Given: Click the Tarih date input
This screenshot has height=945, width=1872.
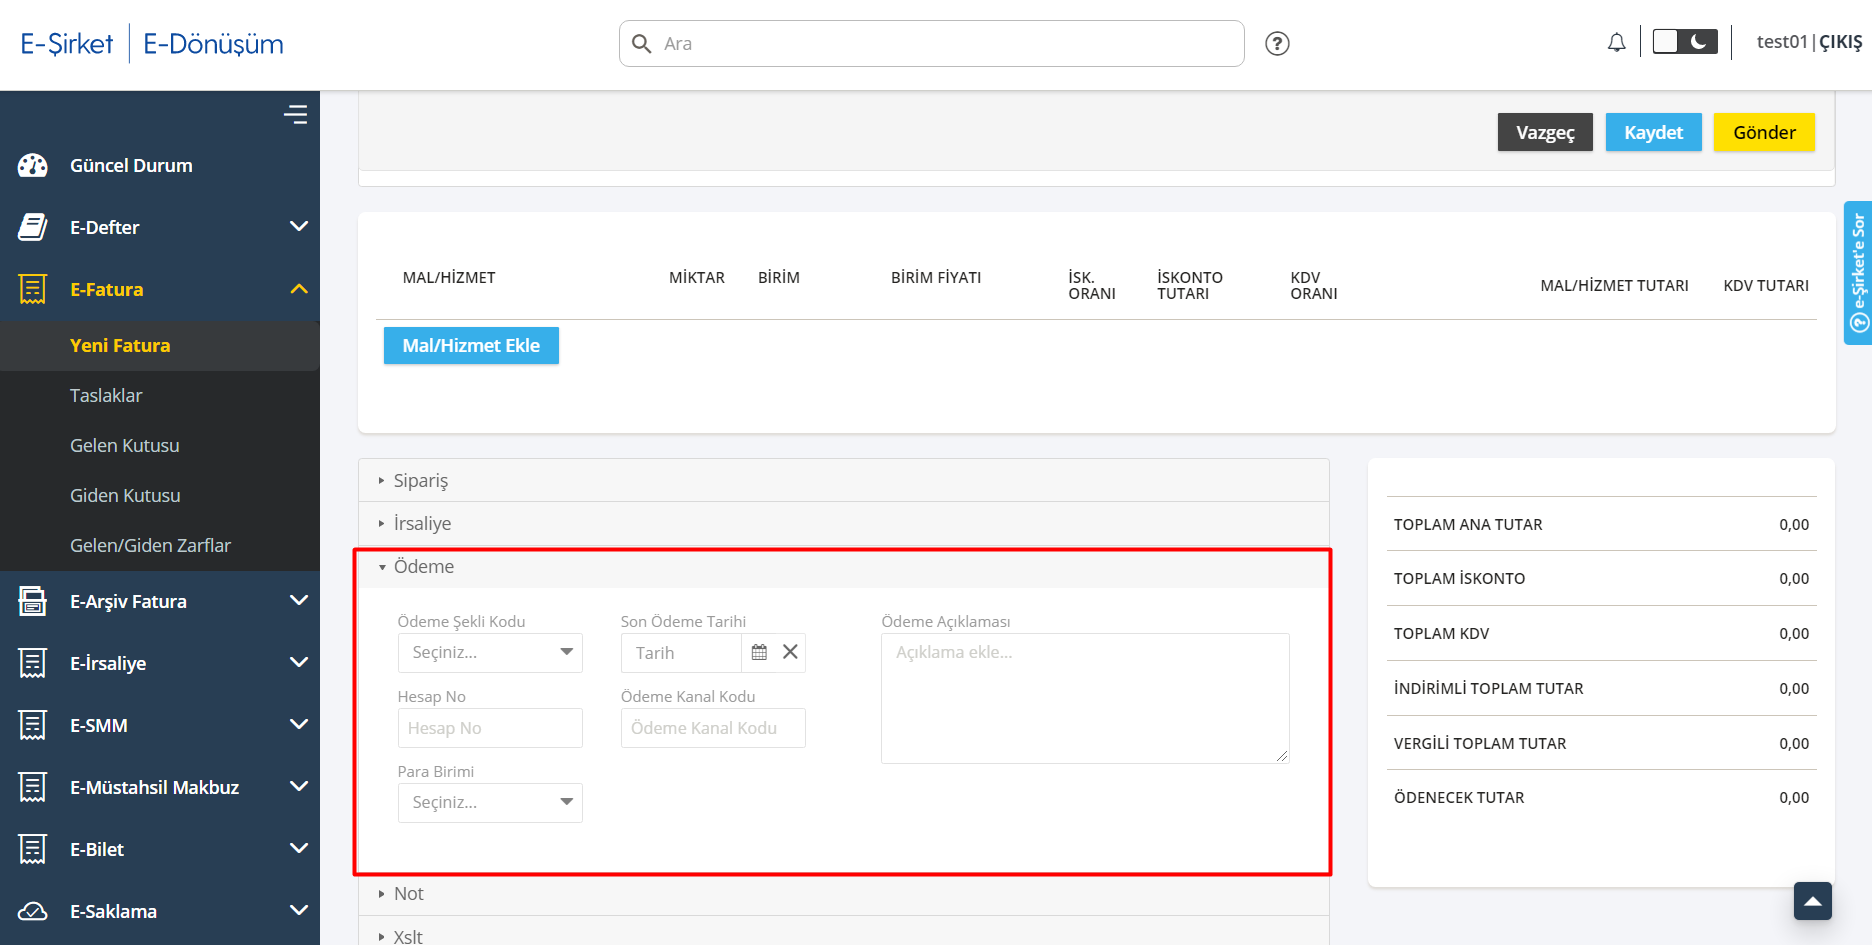Looking at the screenshot, I should (x=682, y=653).
